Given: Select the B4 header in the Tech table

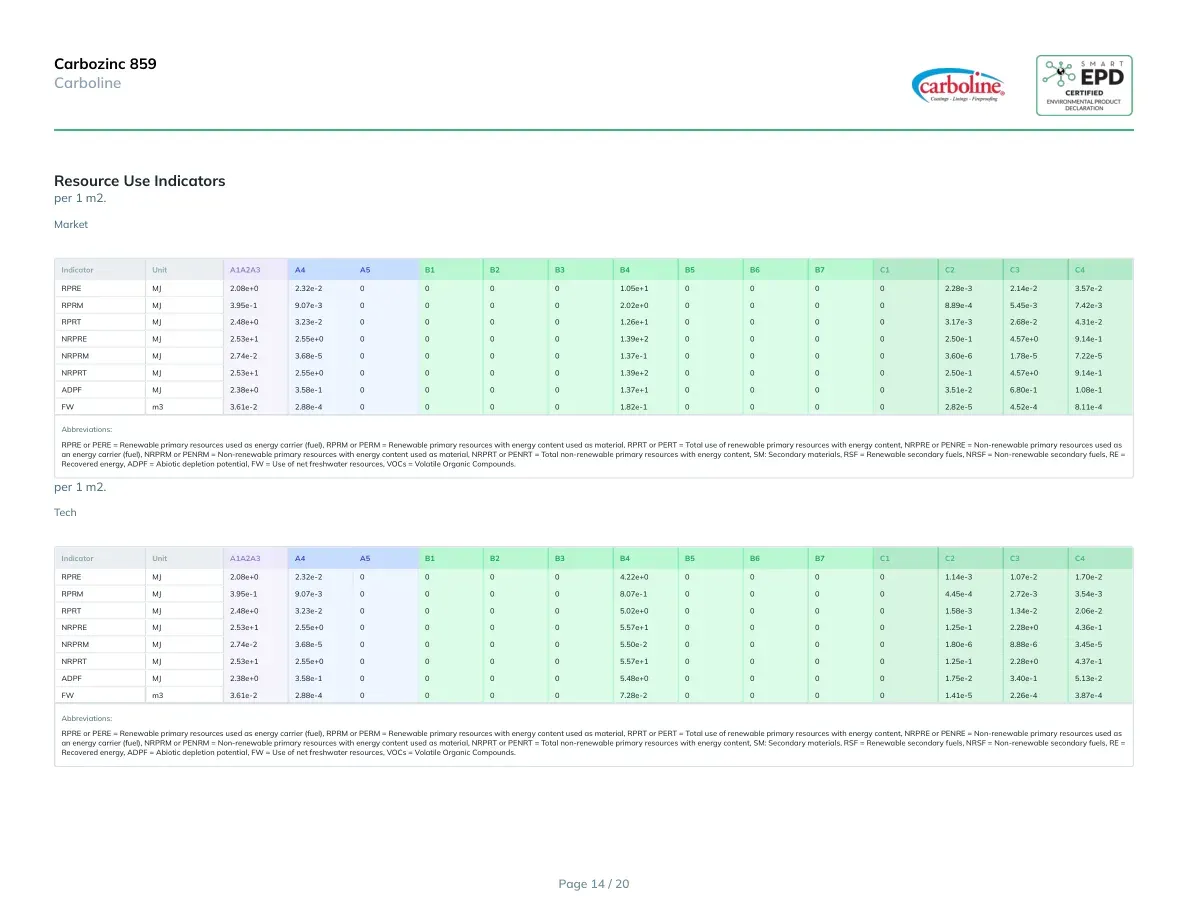Looking at the screenshot, I should click(x=624, y=558).
